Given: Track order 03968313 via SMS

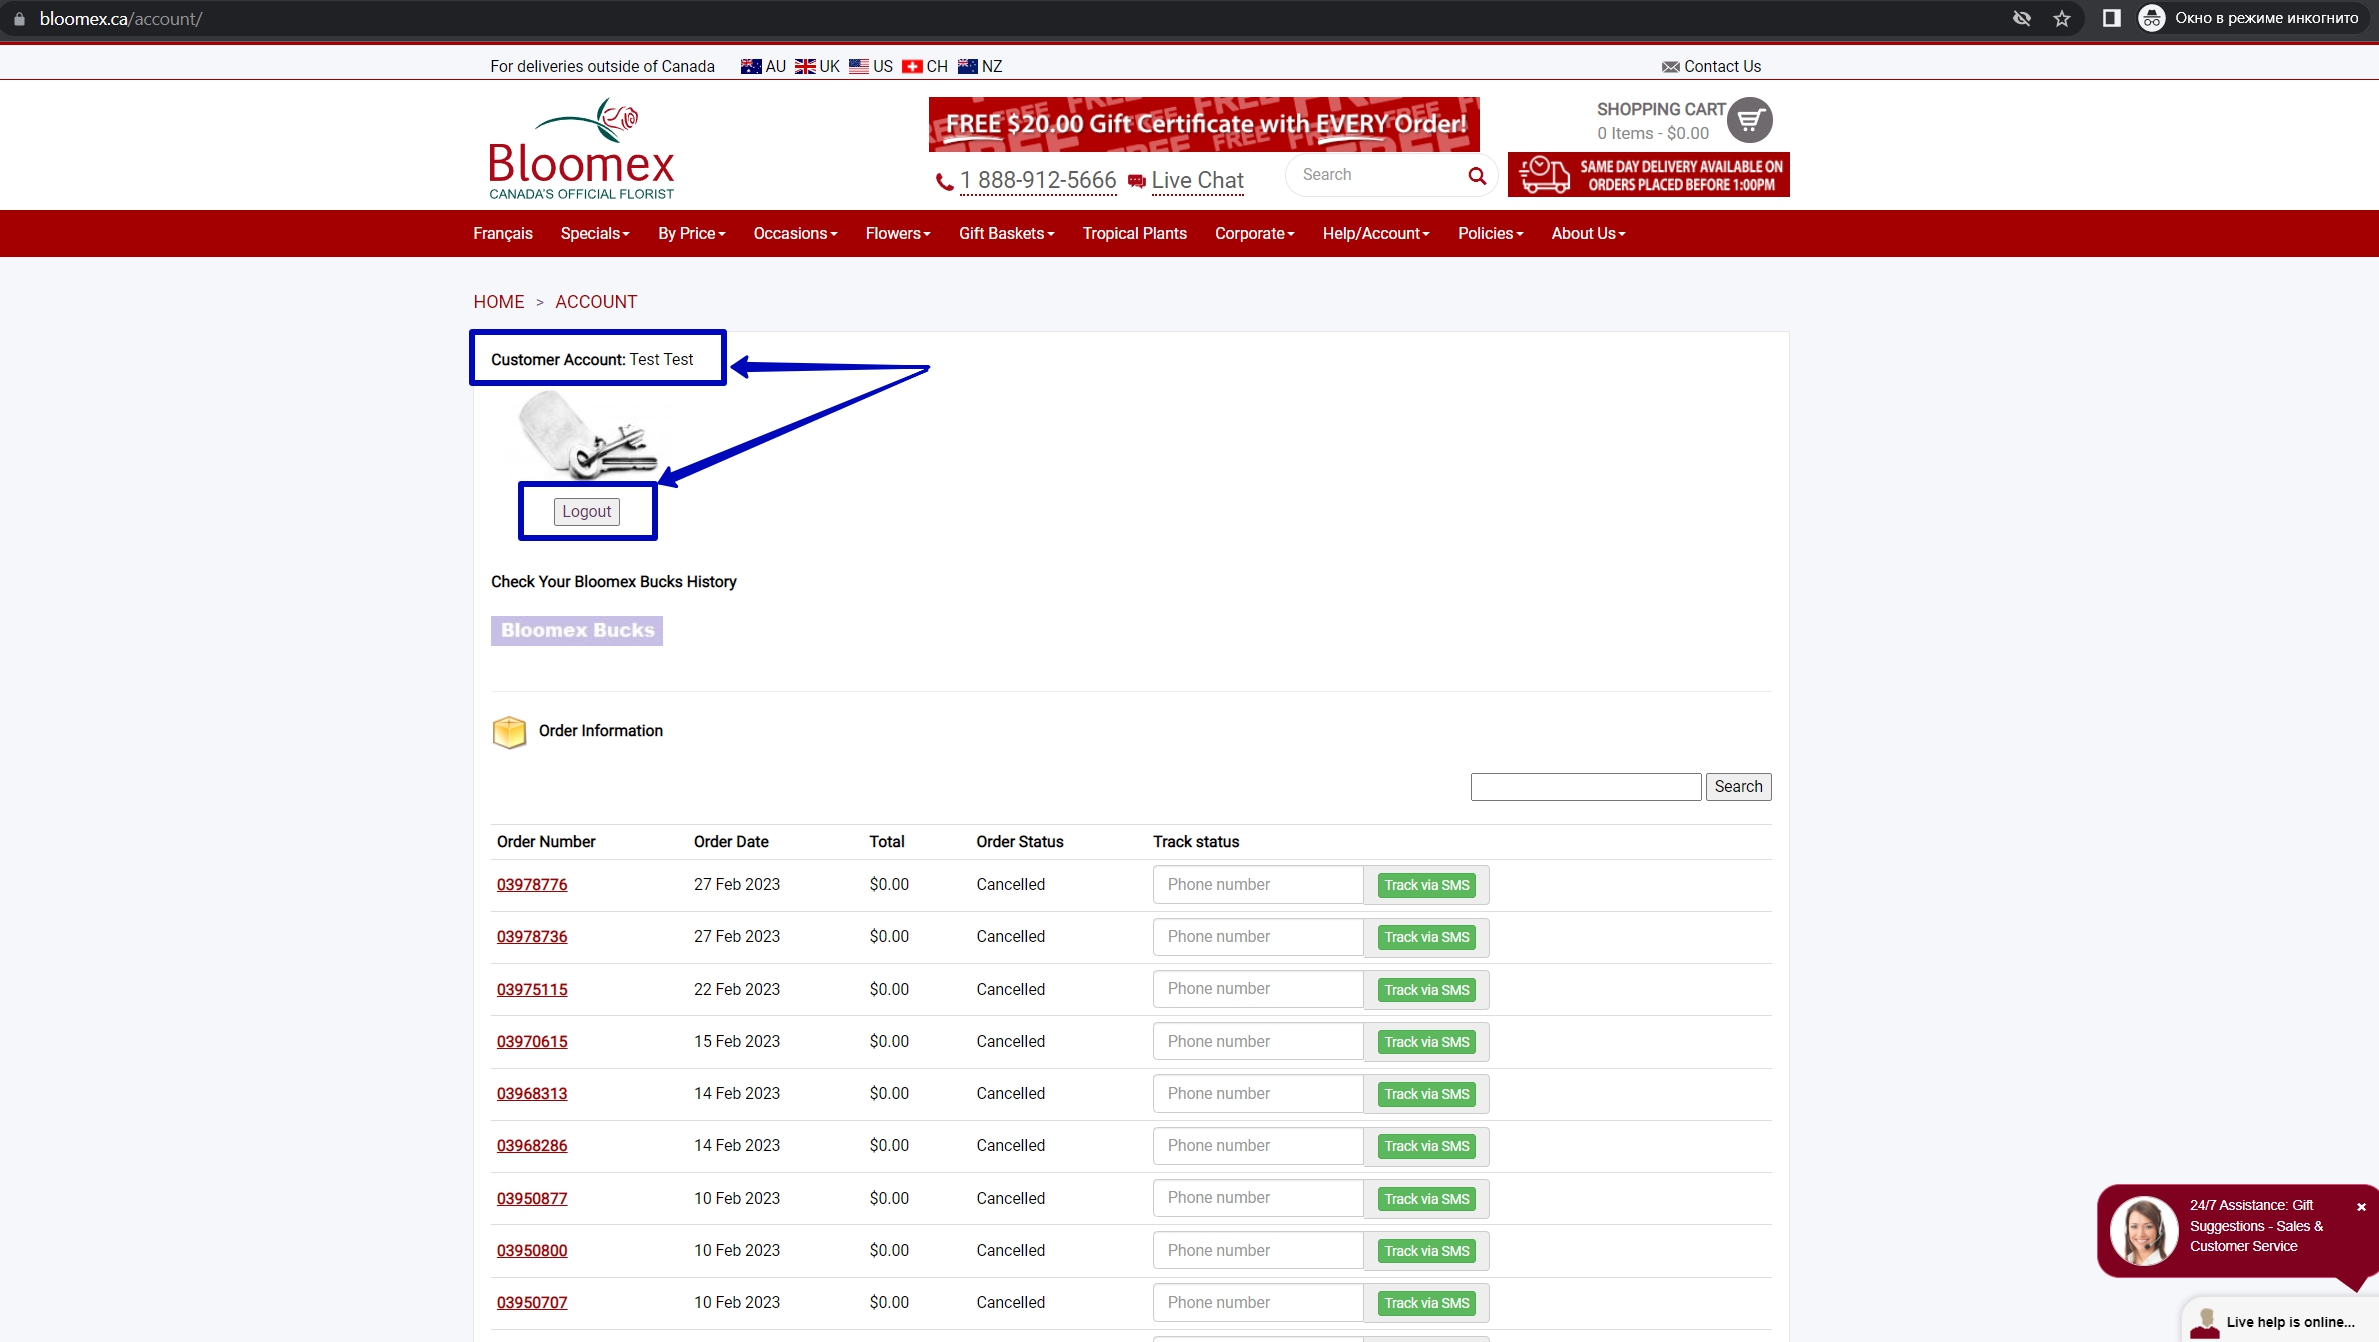Looking at the screenshot, I should click(1427, 1094).
